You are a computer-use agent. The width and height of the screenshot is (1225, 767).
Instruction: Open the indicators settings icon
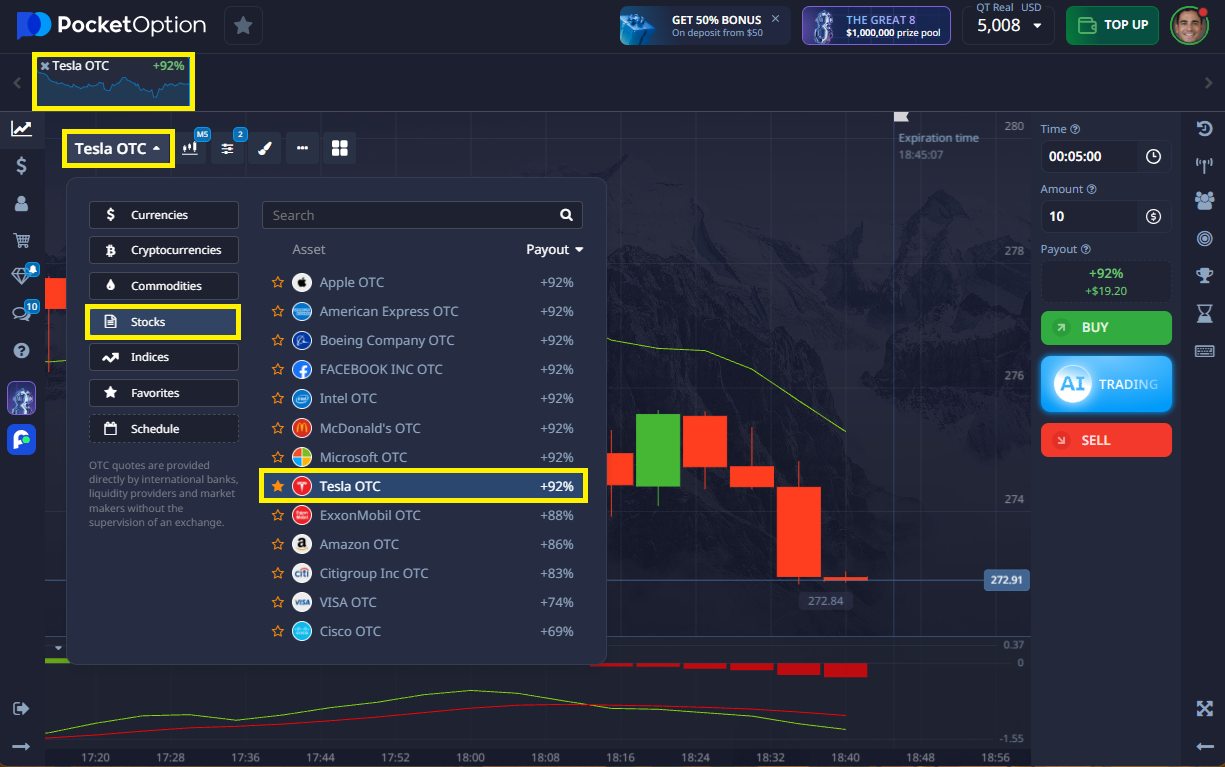coord(227,148)
